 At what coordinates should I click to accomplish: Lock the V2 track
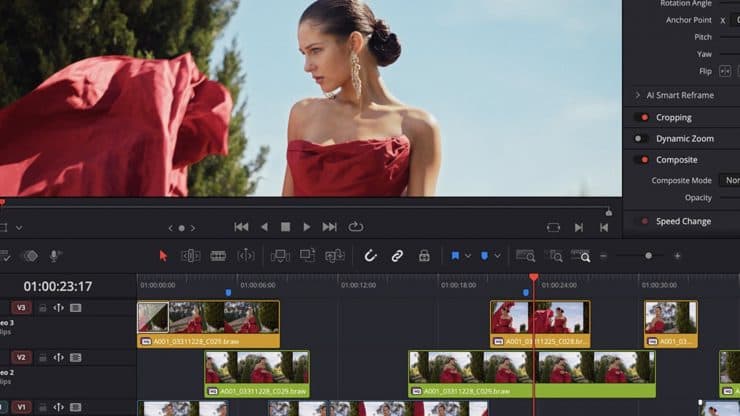coord(42,357)
